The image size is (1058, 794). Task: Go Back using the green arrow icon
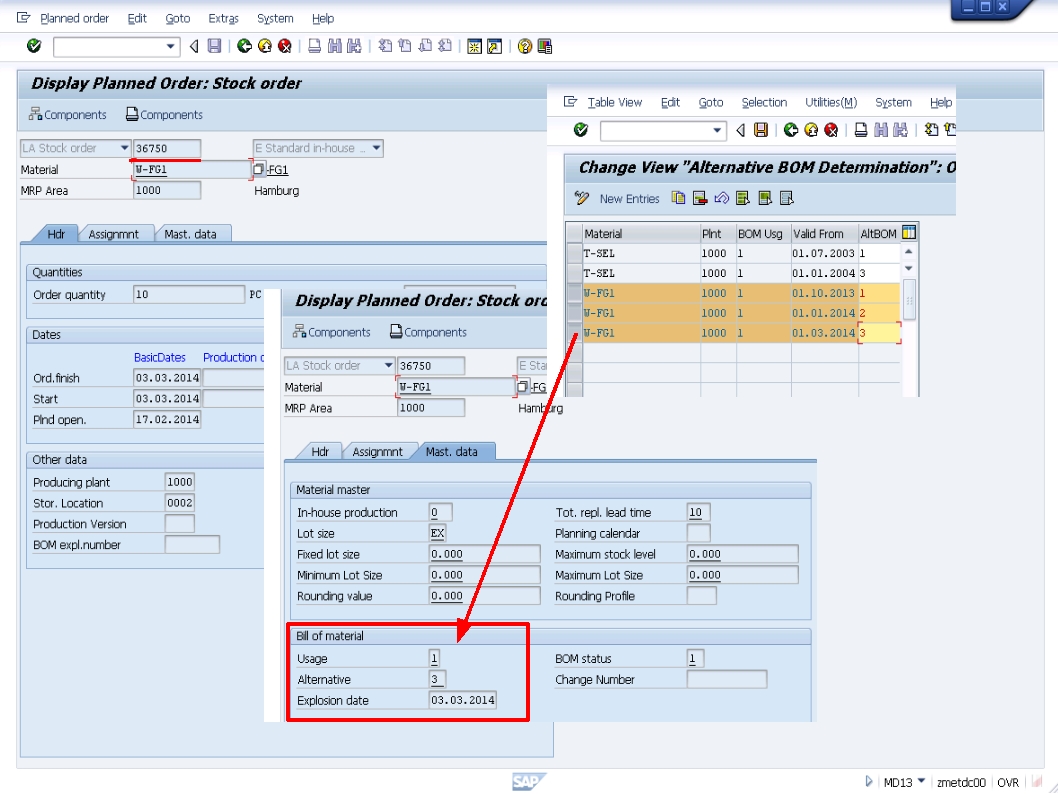243,43
